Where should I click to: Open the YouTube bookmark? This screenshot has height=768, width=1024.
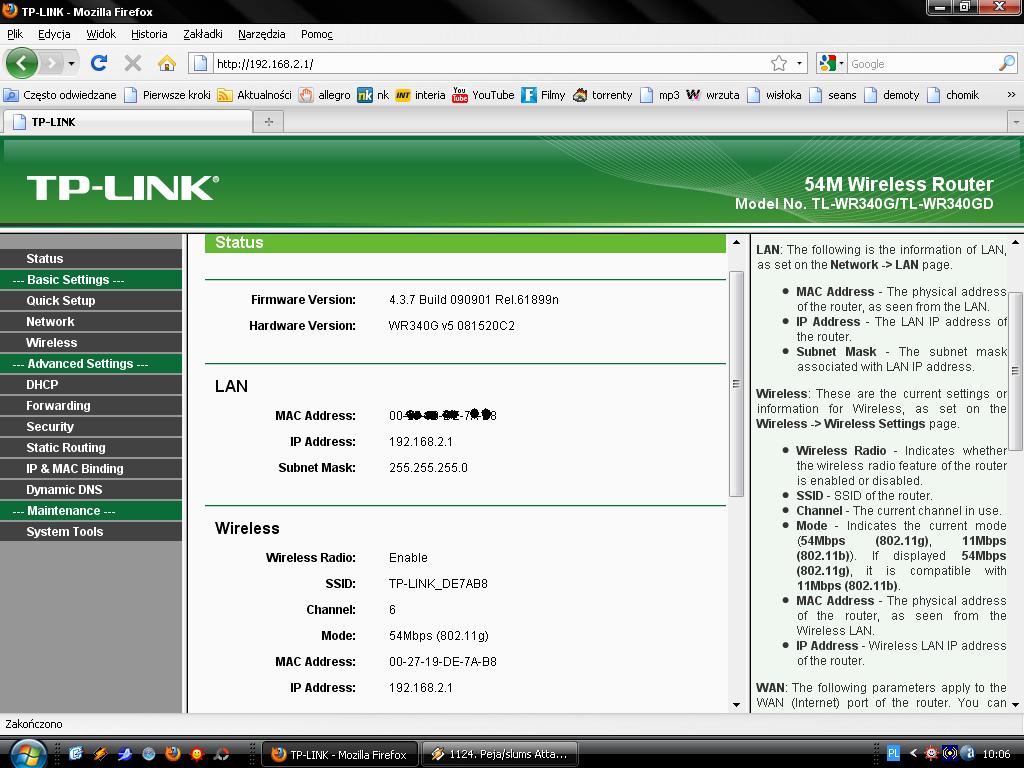point(483,95)
